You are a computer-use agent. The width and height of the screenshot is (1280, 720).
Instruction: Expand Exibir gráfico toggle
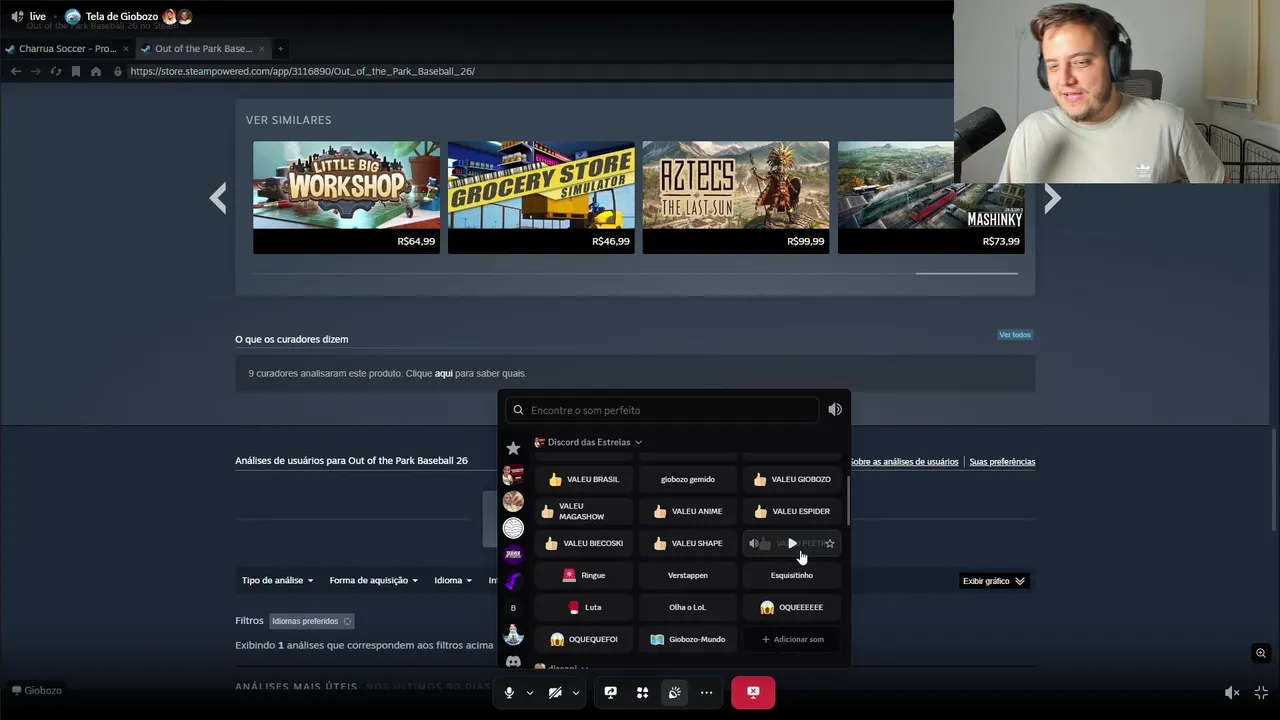[x=993, y=581]
